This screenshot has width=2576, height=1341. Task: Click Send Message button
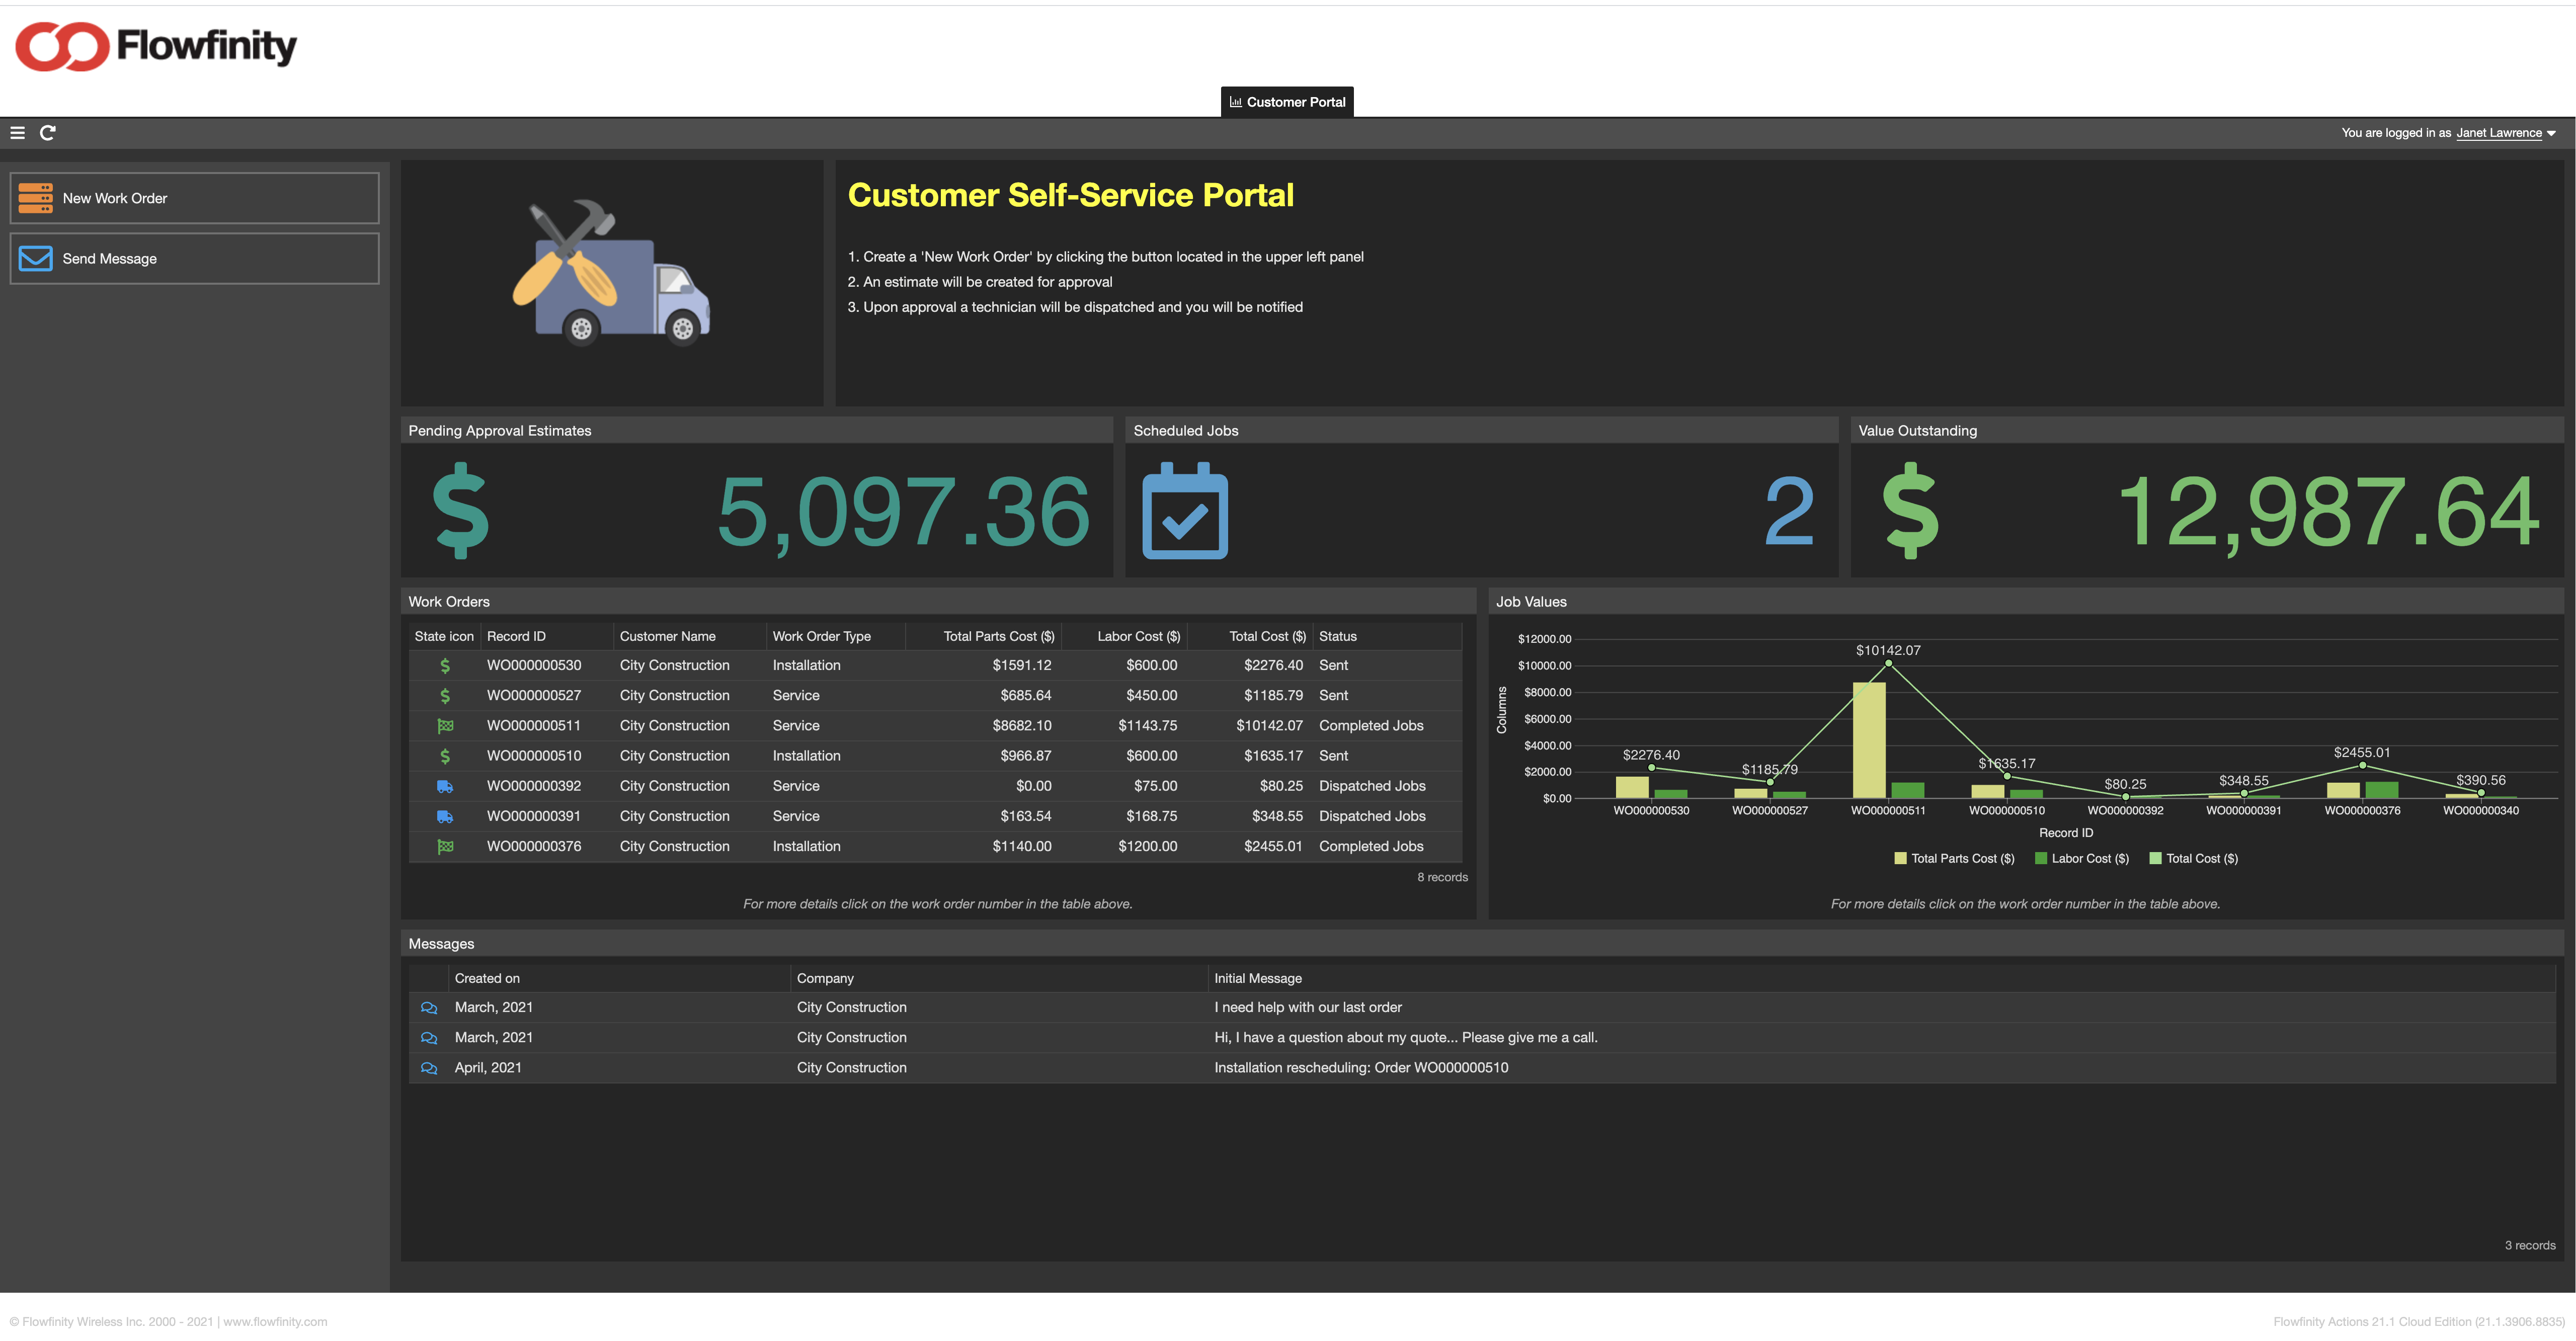(x=195, y=259)
